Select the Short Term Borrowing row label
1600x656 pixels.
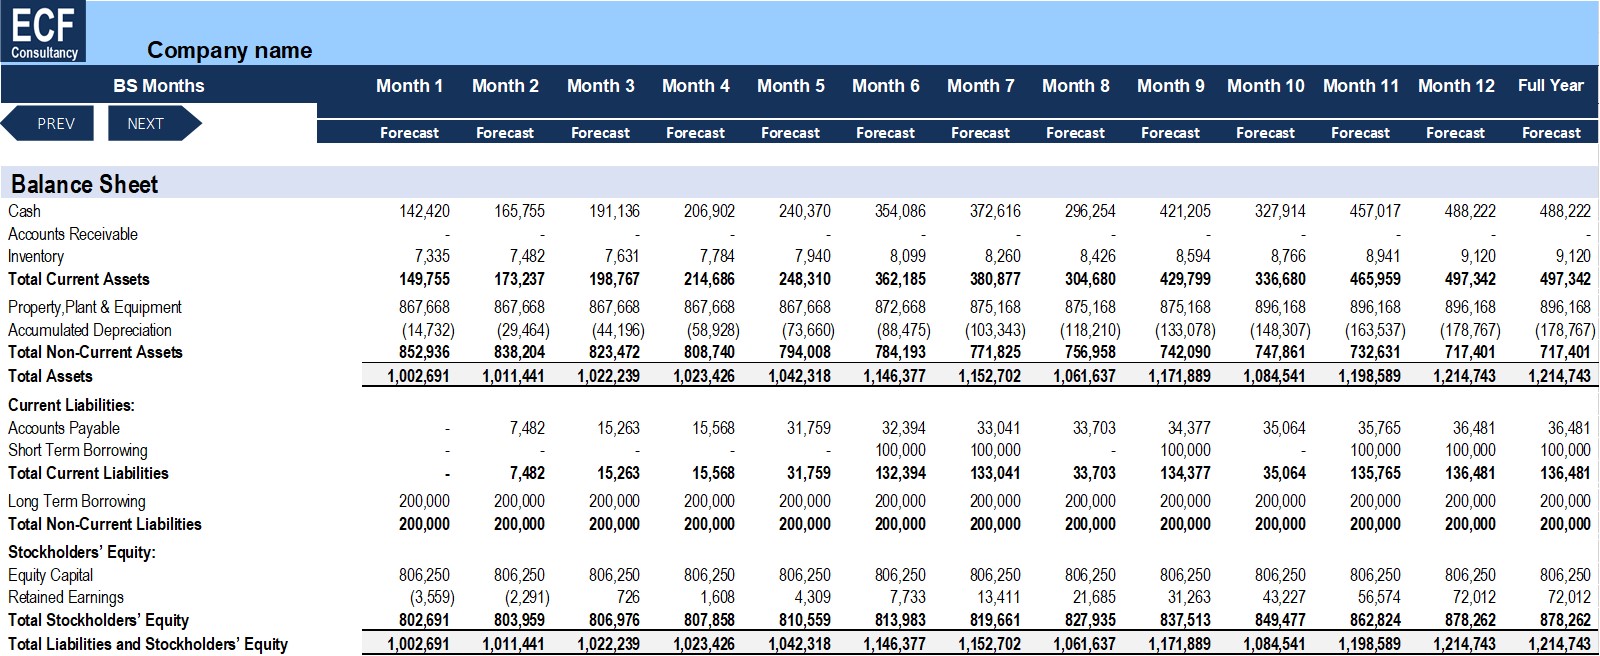point(77,450)
